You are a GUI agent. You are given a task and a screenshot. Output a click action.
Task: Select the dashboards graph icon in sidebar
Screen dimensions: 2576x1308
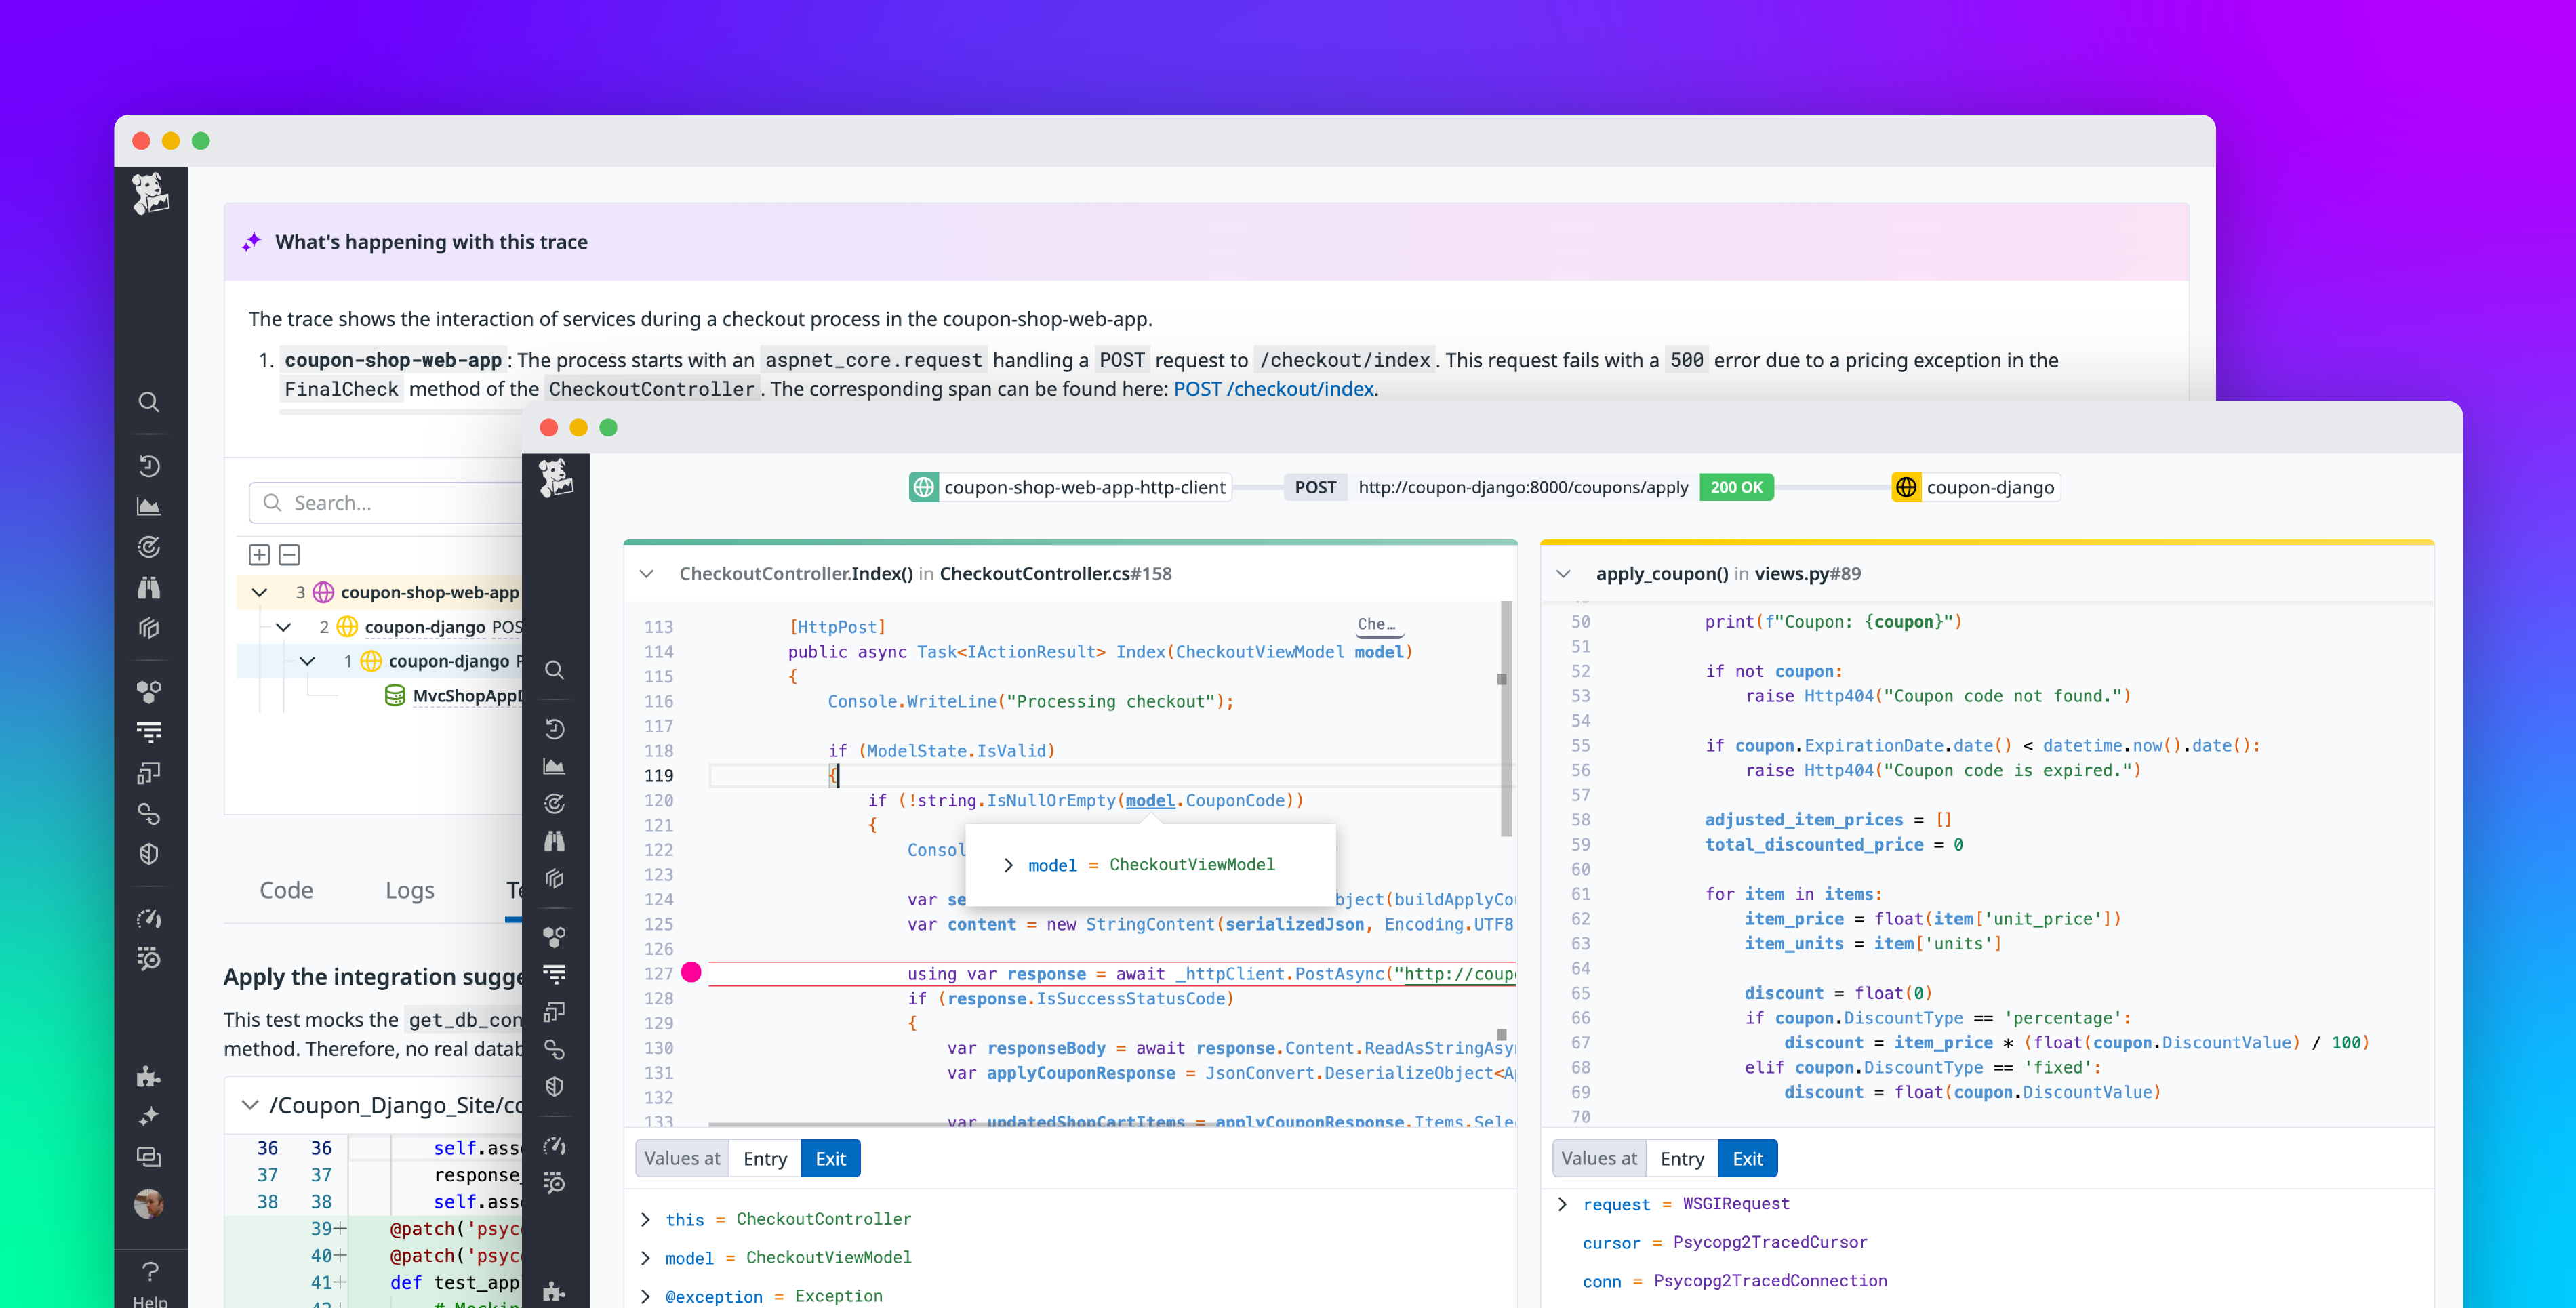click(150, 506)
